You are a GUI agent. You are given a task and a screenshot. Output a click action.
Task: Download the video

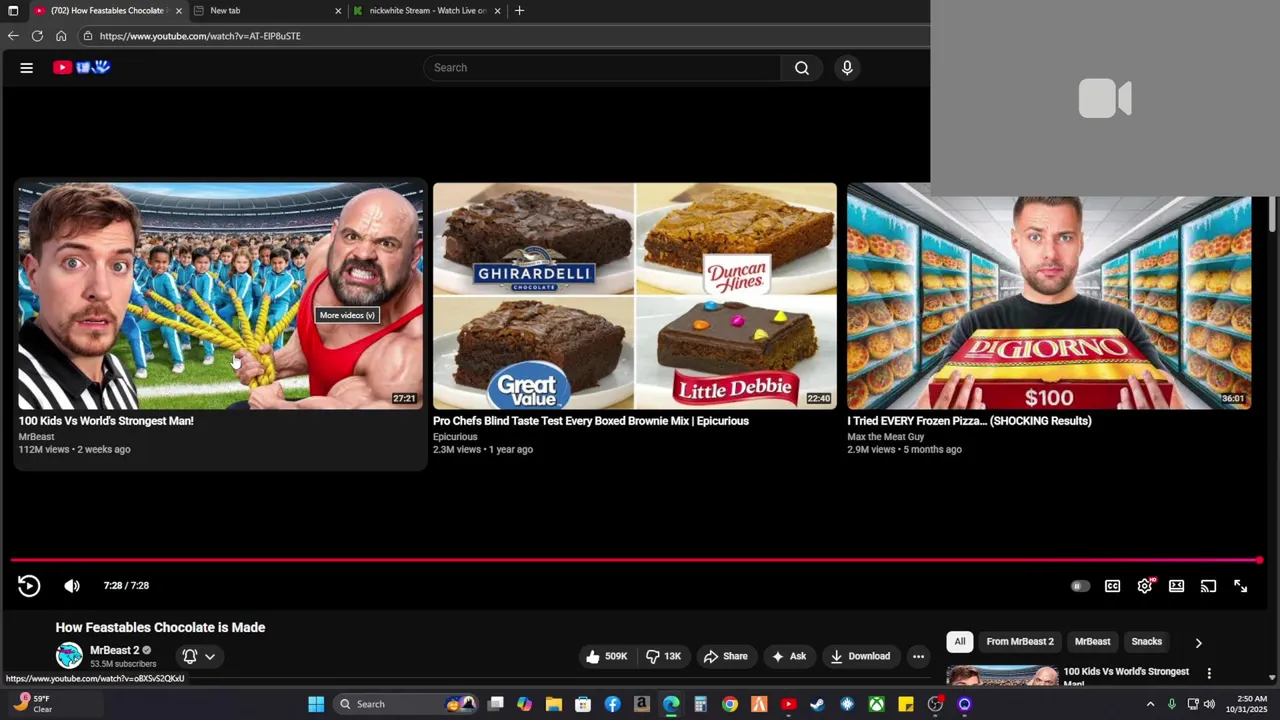(x=860, y=656)
